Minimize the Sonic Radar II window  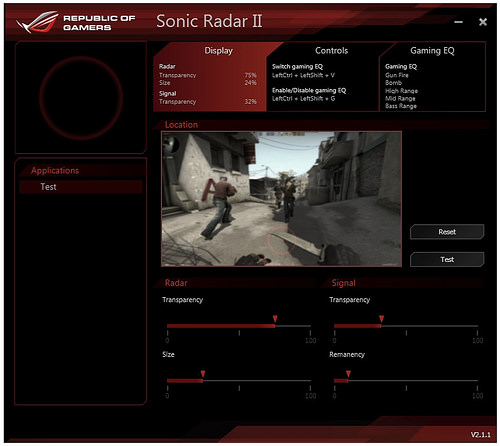tap(459, 22)
